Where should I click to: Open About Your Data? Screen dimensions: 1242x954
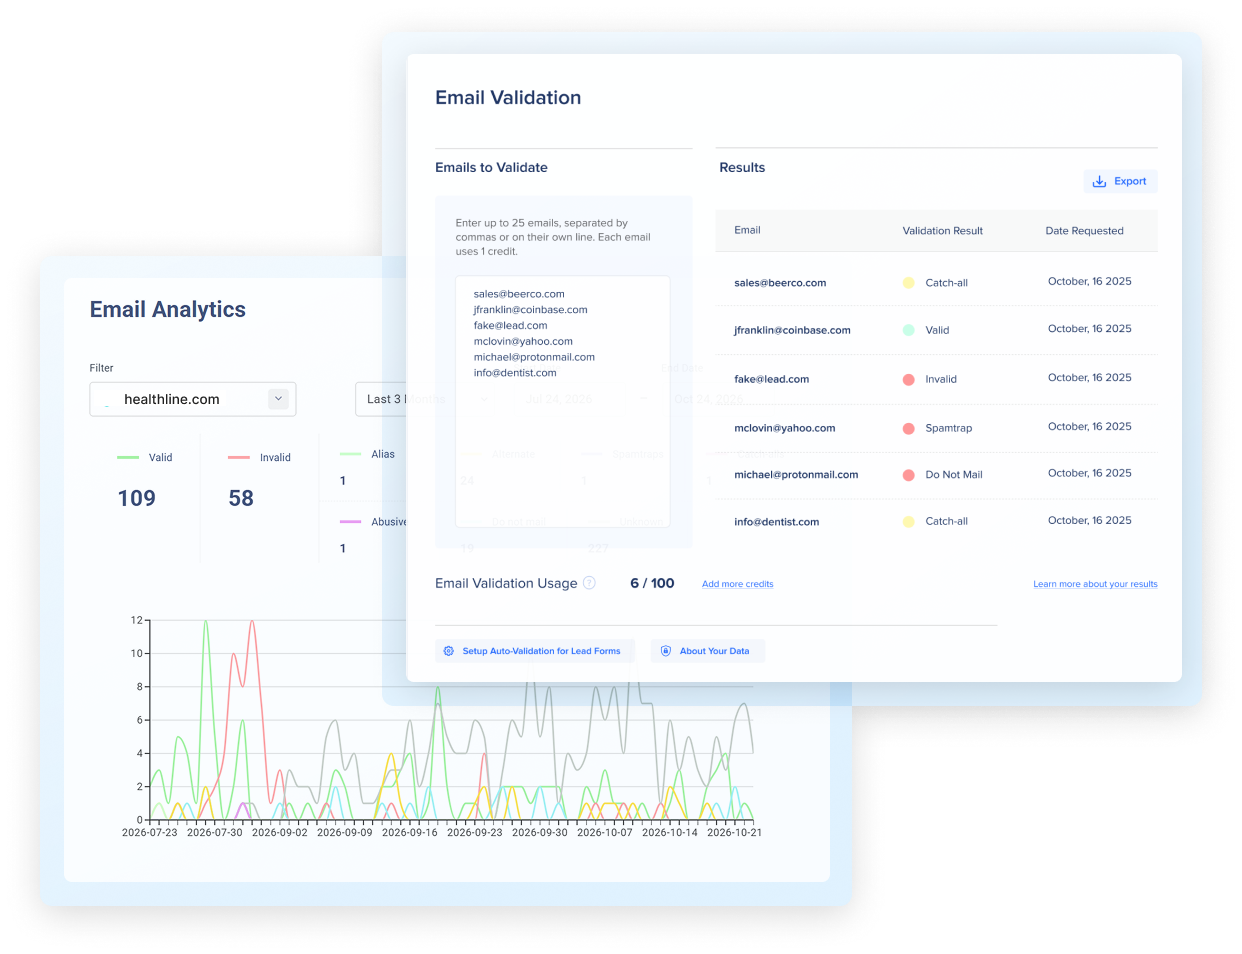click(707, 651)
